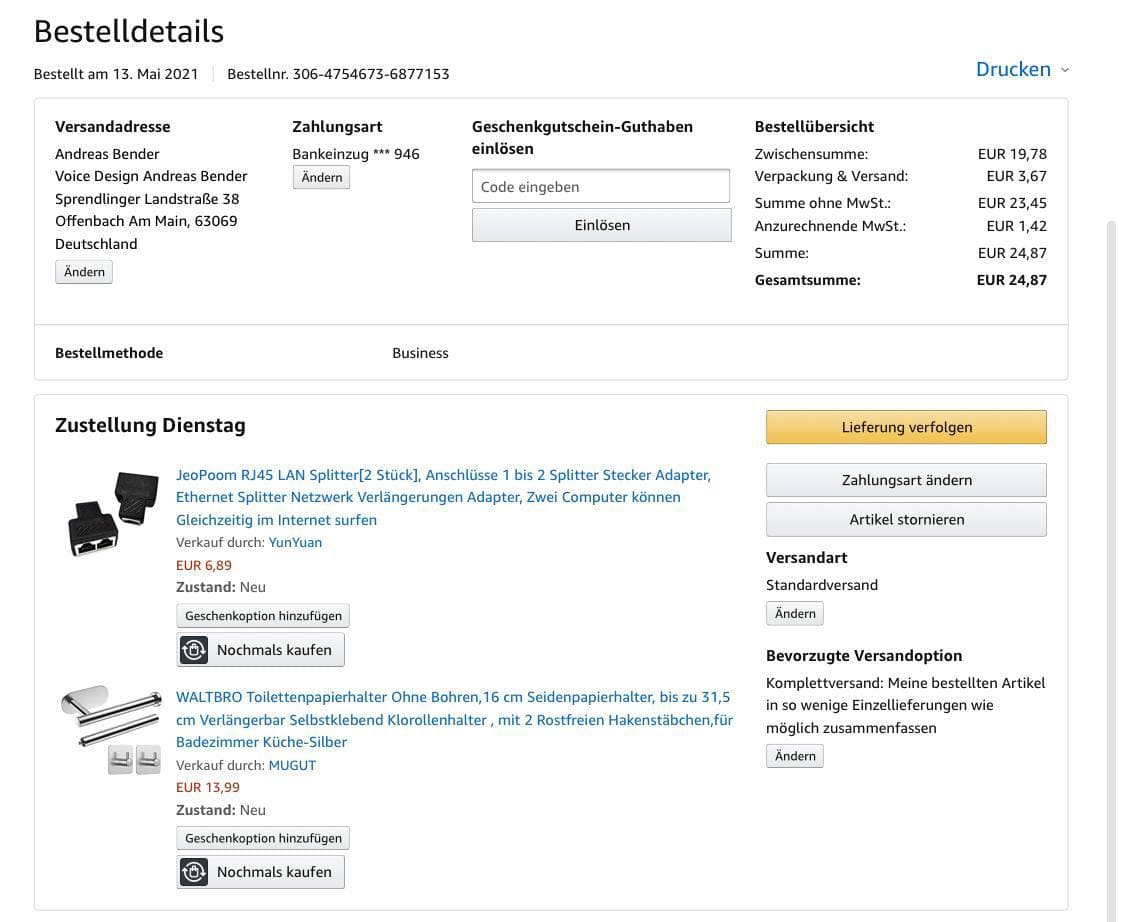
Task: Click the reorder icon beside LAN splitter
Action: point(194,650)
